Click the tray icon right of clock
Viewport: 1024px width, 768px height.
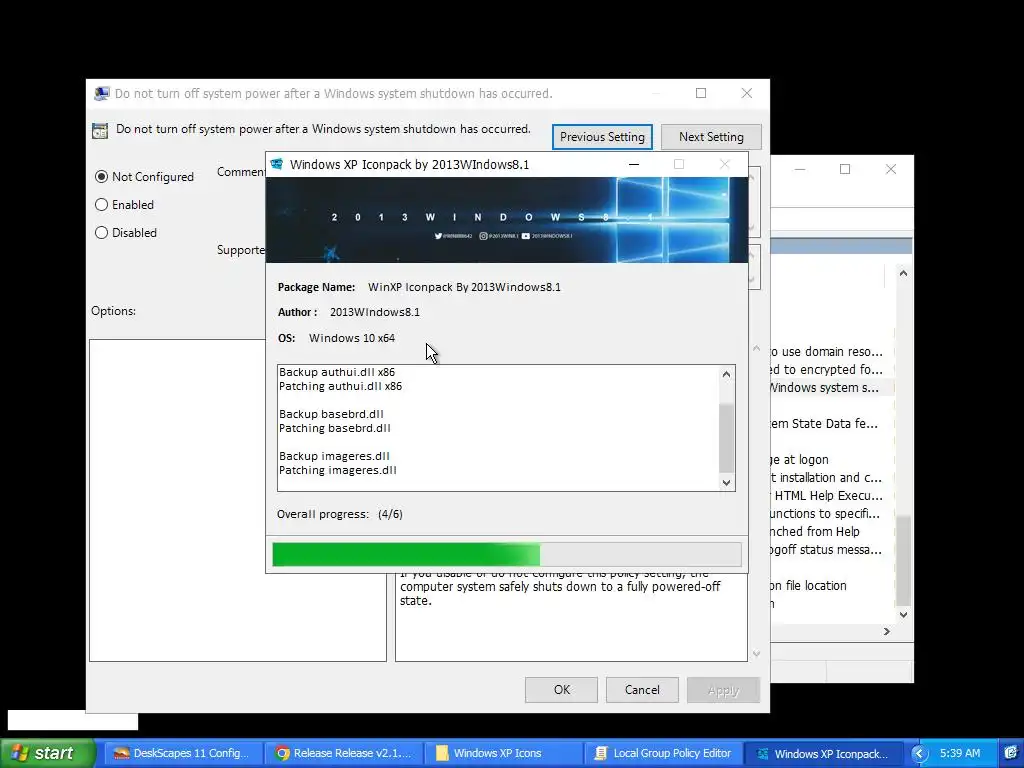coord(1010,753)
